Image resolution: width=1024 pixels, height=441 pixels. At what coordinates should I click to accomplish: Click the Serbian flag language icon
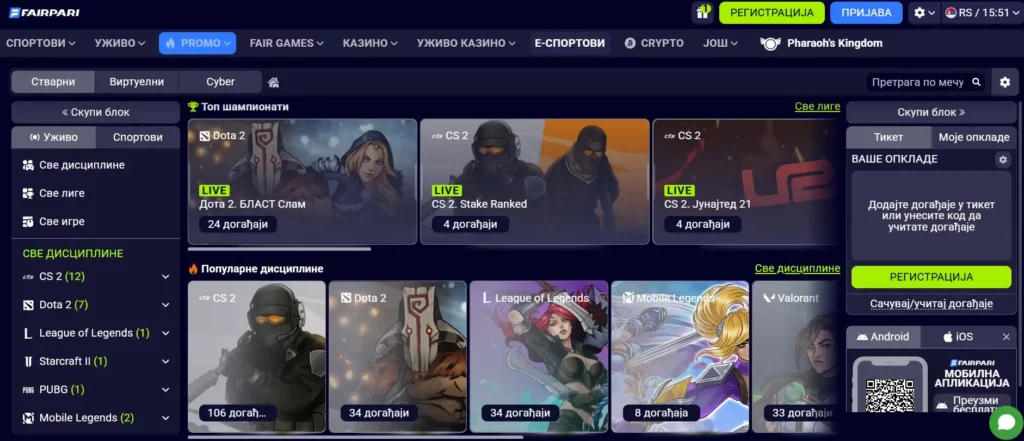coord(952,12)
